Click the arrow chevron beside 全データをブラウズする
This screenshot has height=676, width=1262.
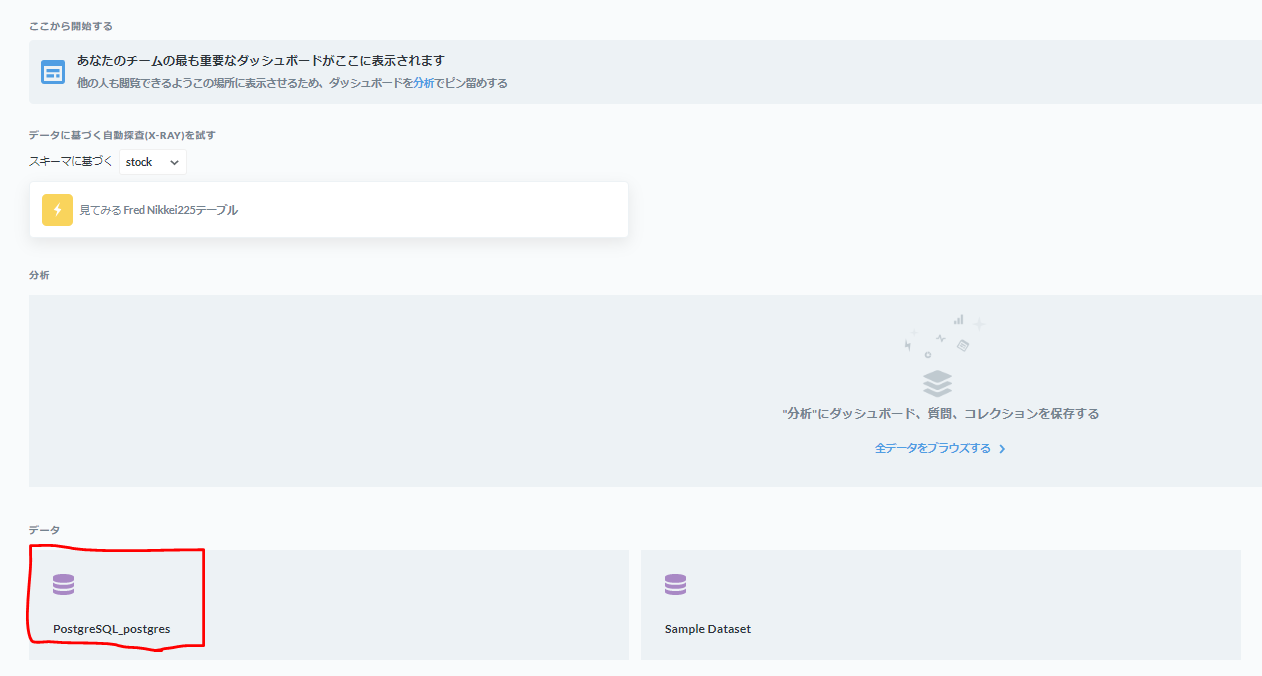click(1001, 448)
